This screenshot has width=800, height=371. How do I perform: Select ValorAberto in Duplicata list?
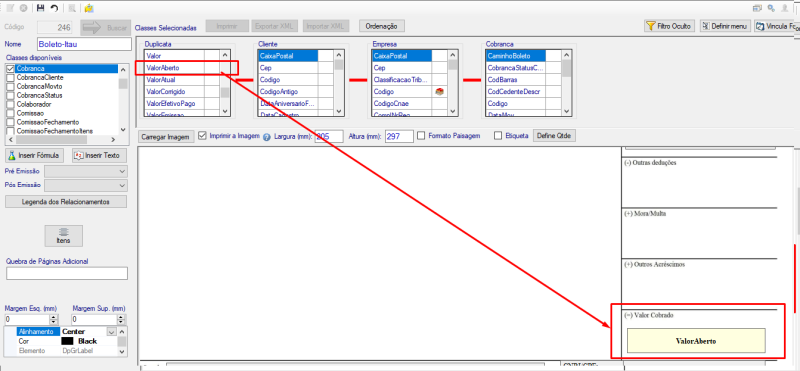point(173,67)
